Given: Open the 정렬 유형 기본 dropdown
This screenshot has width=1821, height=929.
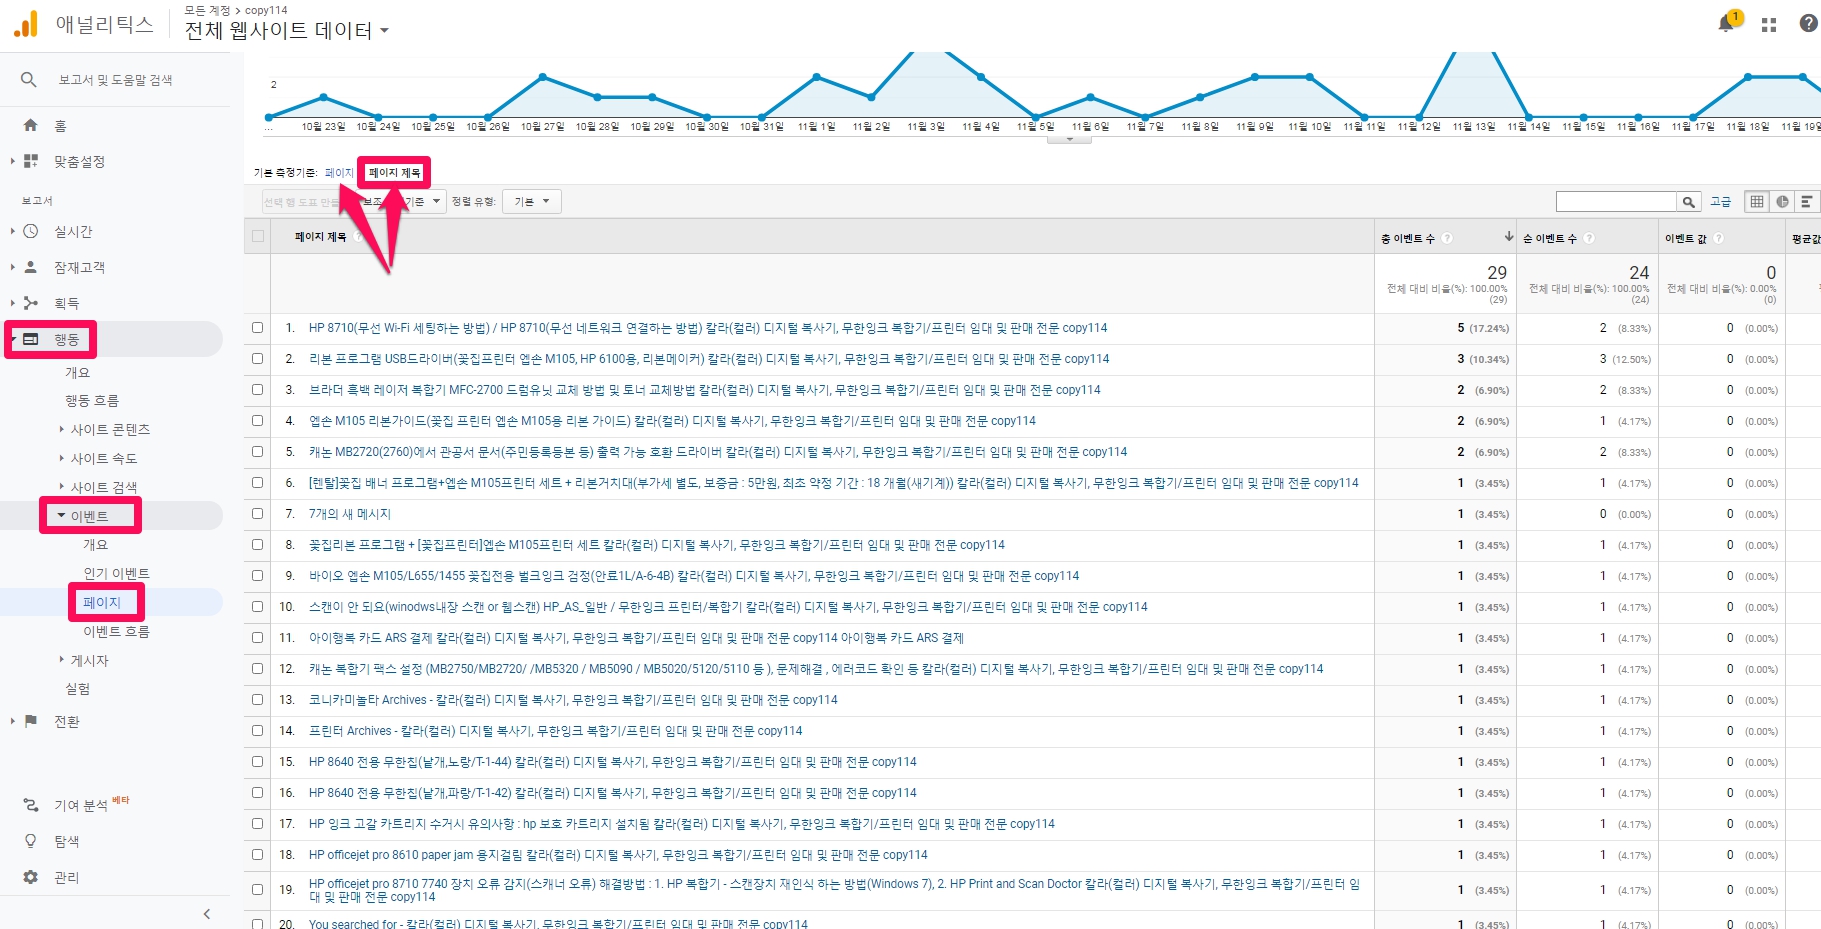Looking at the screenshot, I should click(531, 202).
